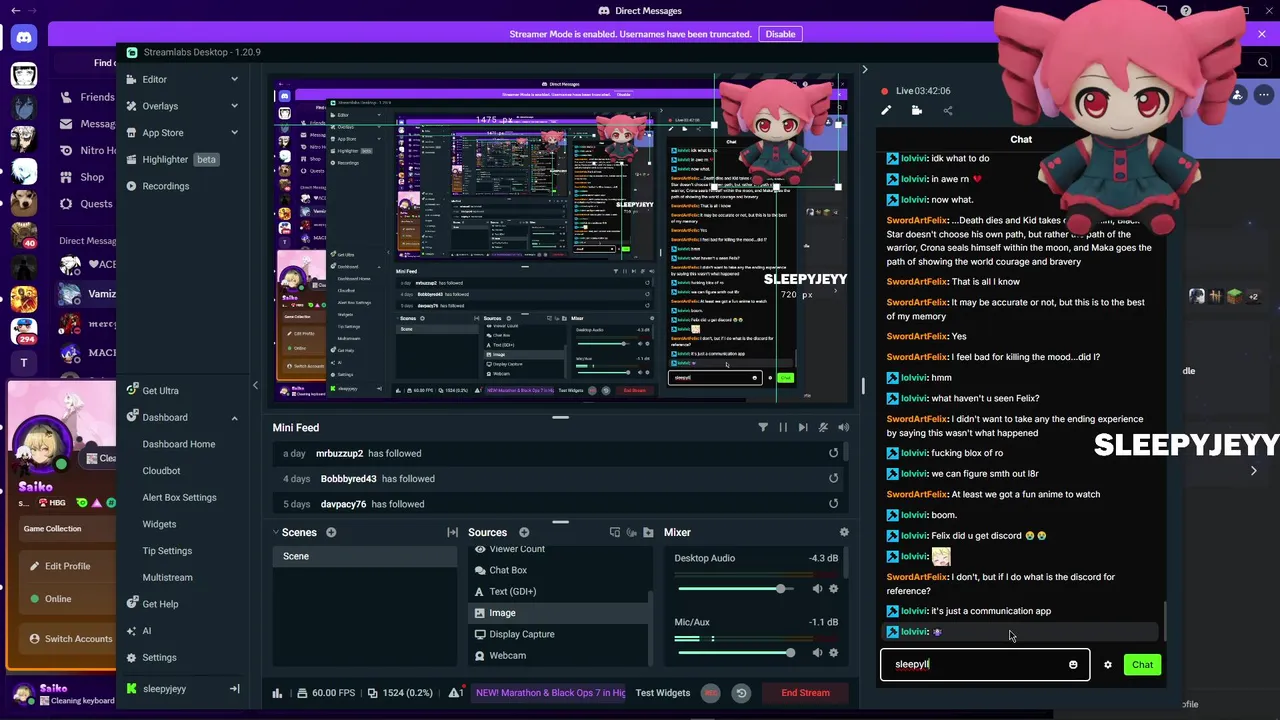Disable Streamer Mode in Discord banner

click(x=780, y=34)
